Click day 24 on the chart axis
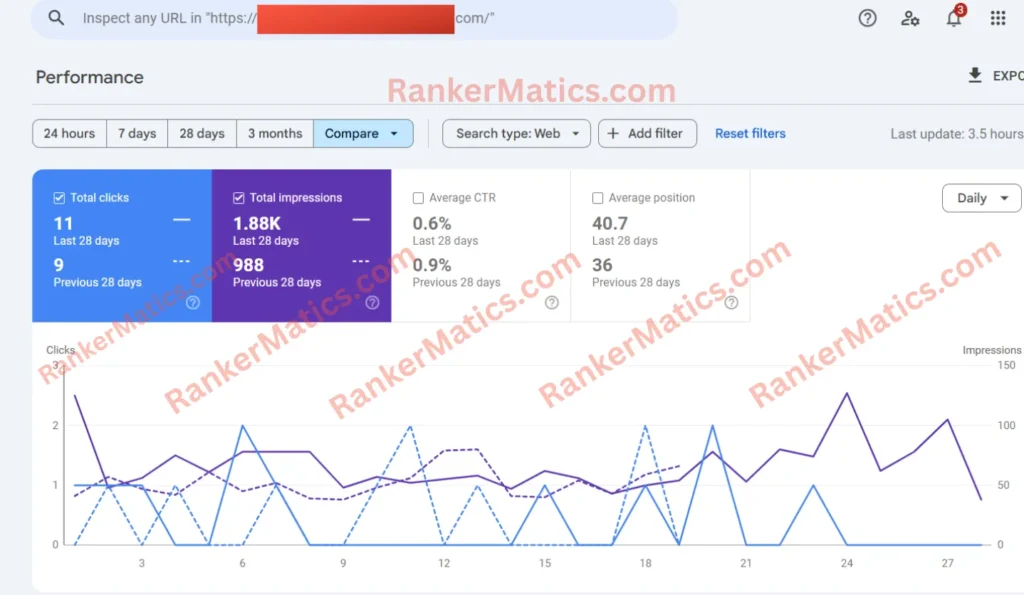This screenshot has width=1024, height=595. point(846,563)
